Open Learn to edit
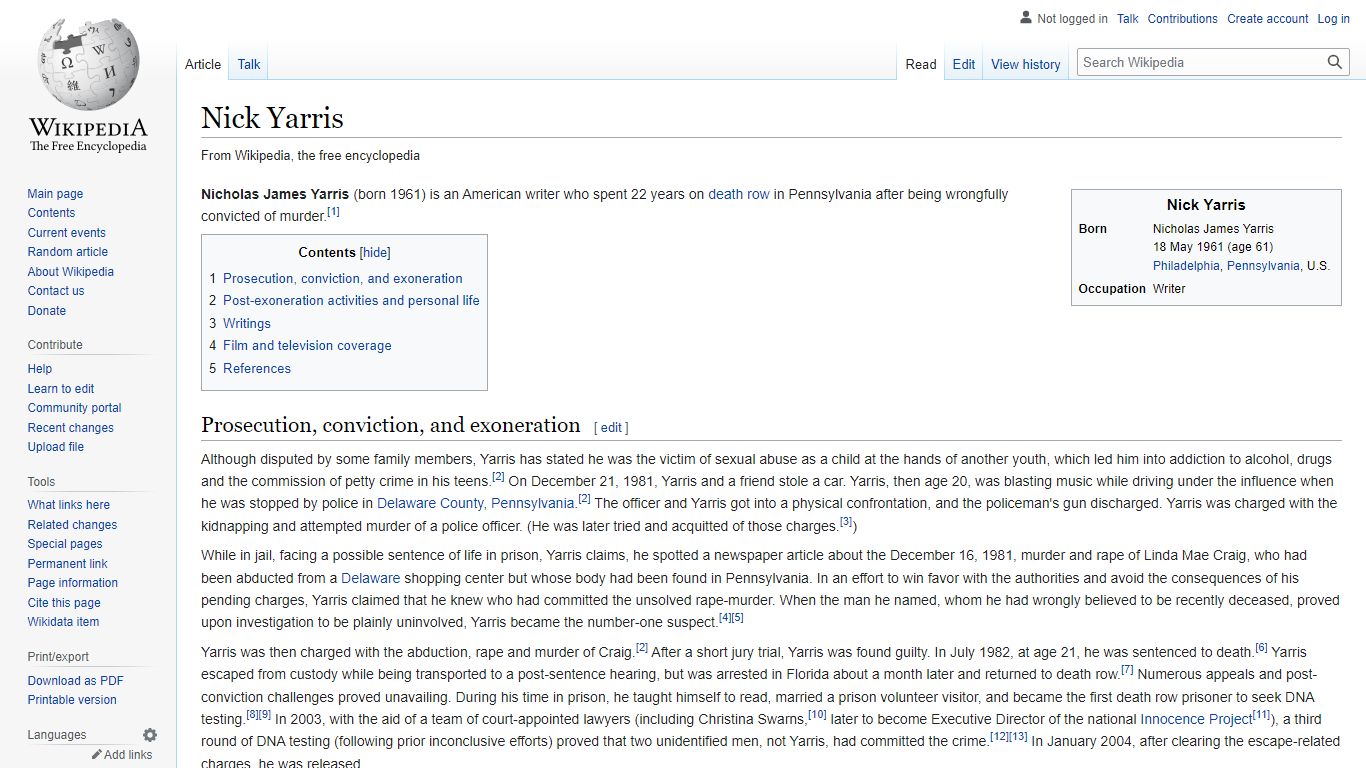The image size is (1366, 768). click(61, 389)
